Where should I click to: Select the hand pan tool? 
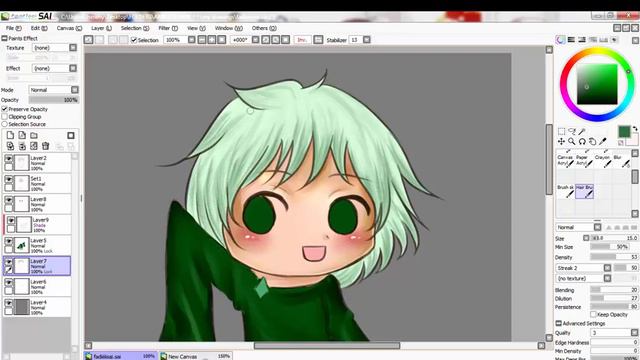click(592, 142)
